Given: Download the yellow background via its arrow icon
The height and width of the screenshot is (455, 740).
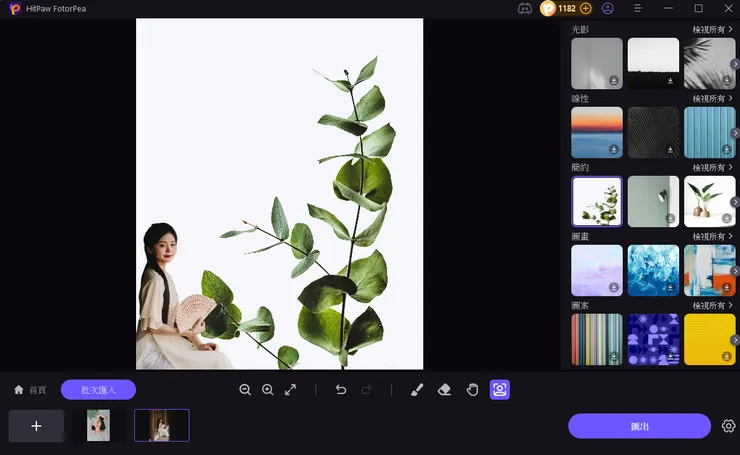Looking at the screenshot, I should click(727, 356).
